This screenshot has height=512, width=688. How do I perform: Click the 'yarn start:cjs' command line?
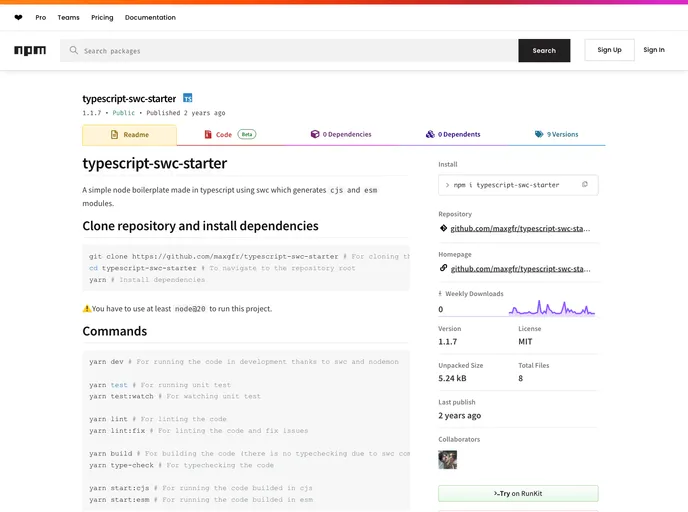point(201,488)
